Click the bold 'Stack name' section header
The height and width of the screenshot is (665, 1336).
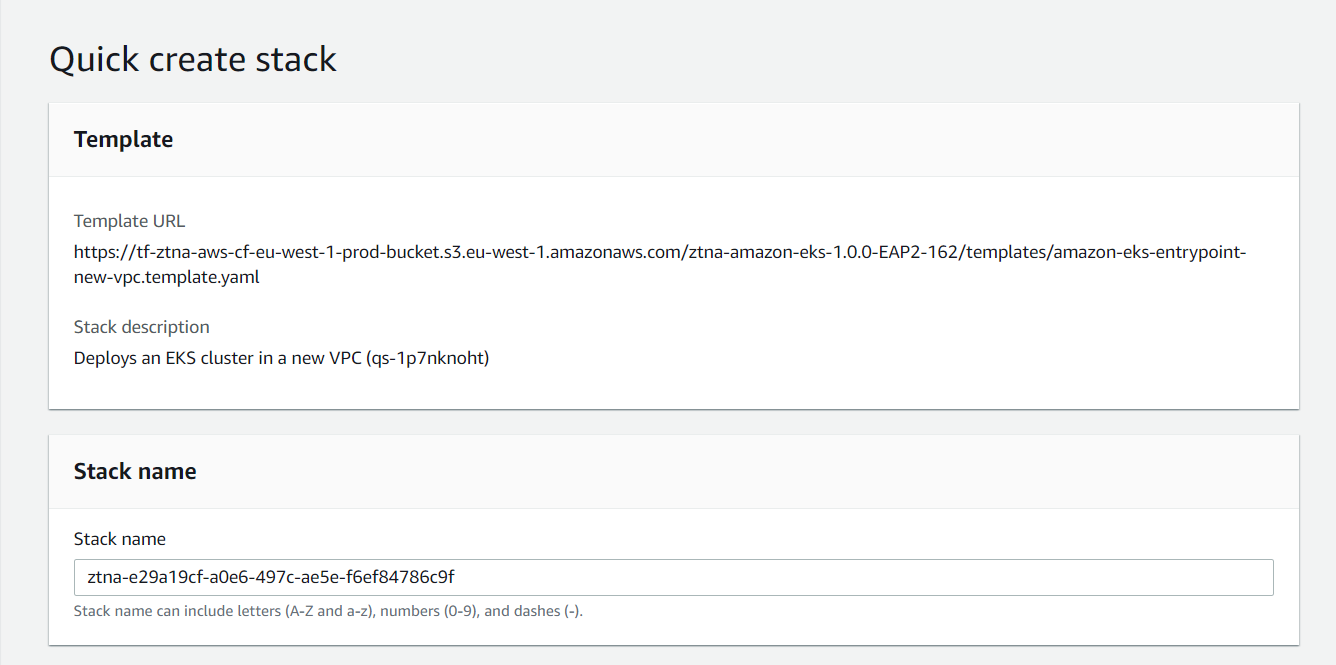(x=135, y=472)
